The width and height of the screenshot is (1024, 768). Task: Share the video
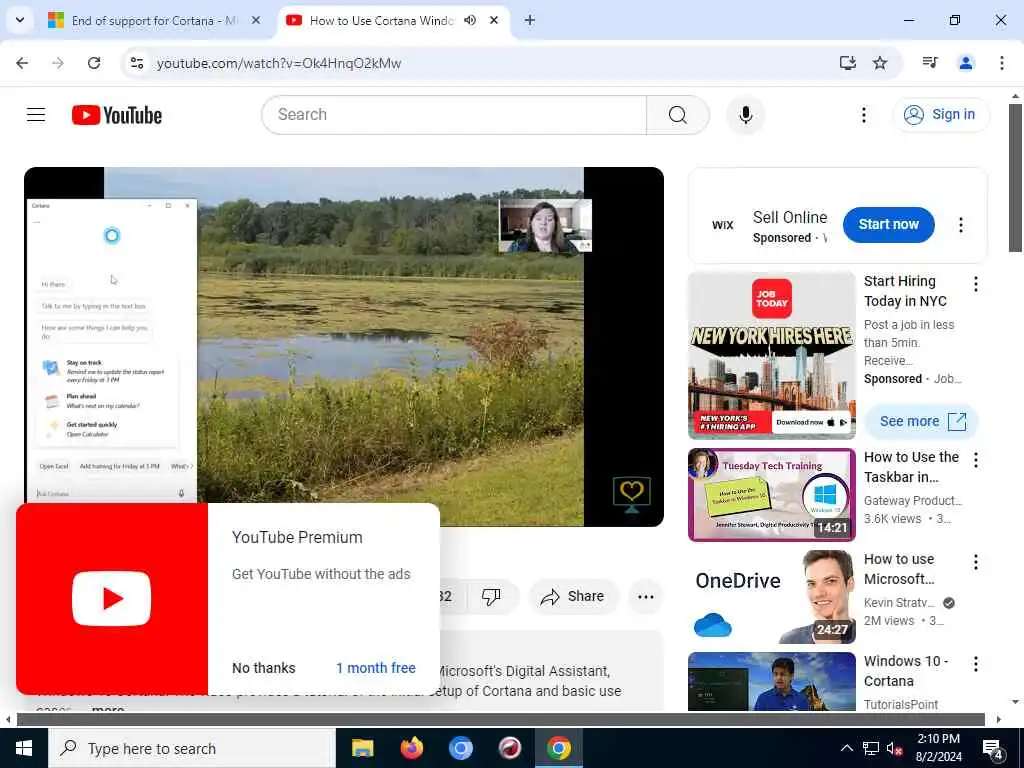572,596
